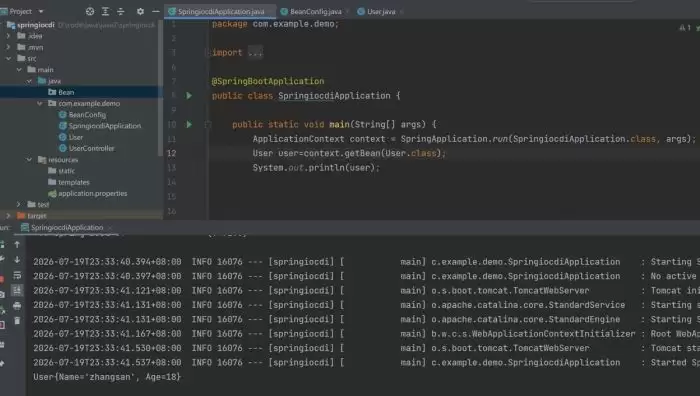
Task: Click Expand All in Project panel toolbar
Action: coord(105,12)
